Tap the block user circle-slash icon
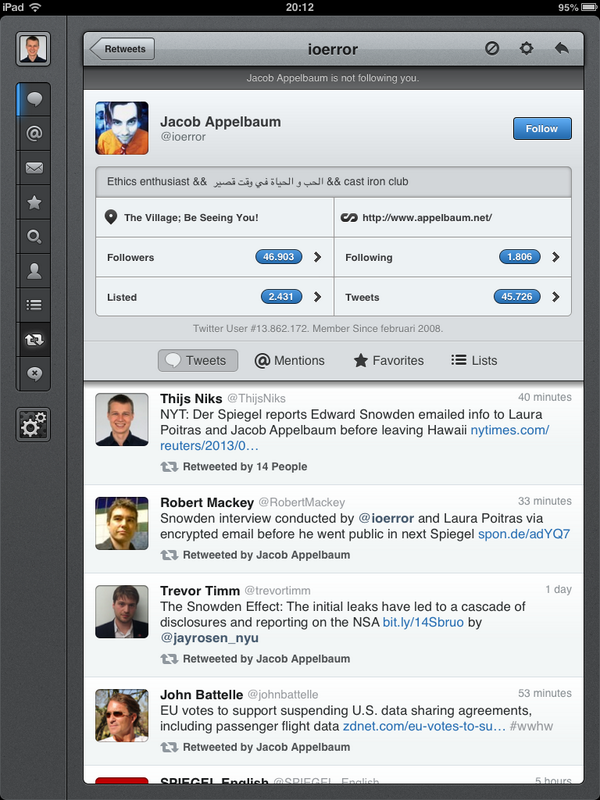Image resolution: width=600 pixels, height=800 pixels. [492, 48]
